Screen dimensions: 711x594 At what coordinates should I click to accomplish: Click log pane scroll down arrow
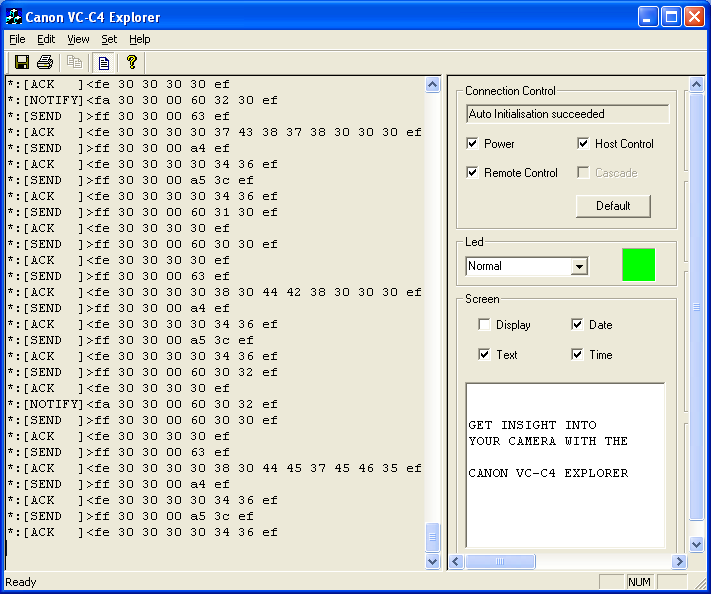[433, 561]
